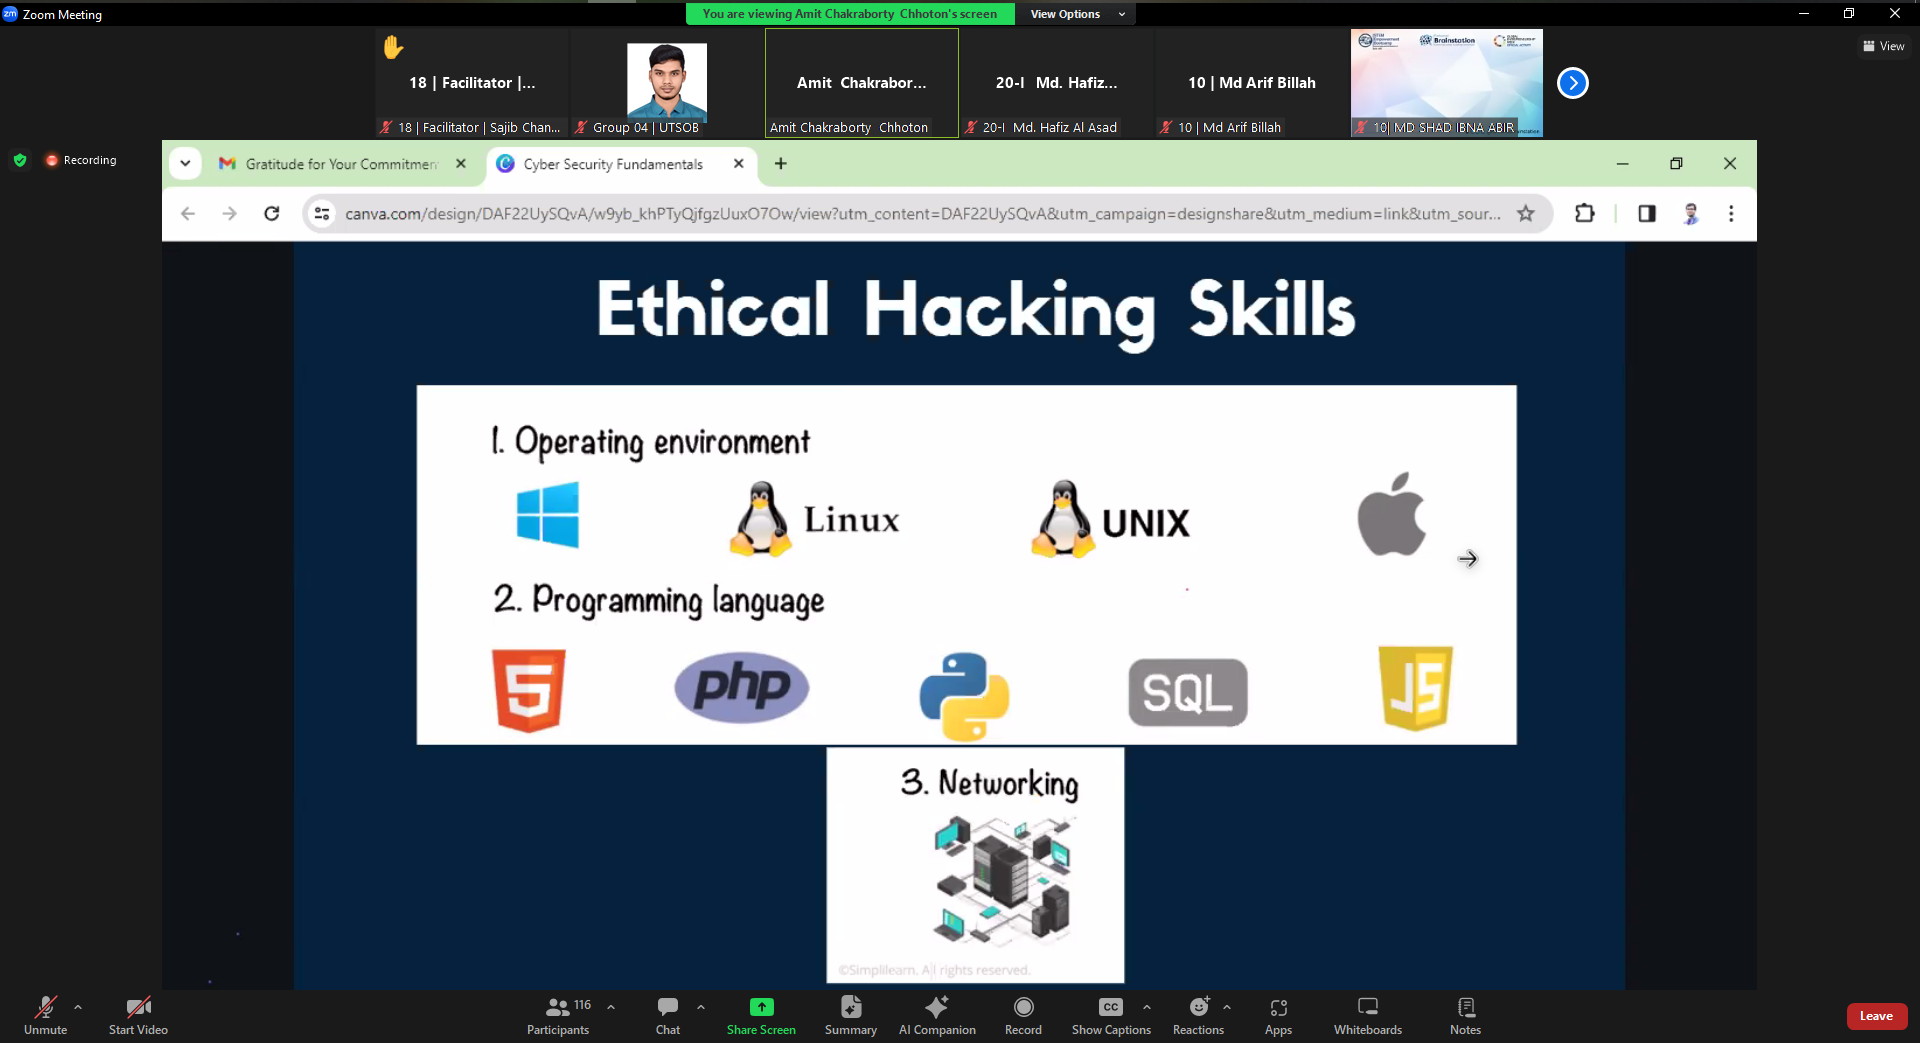Image resolution: width=1920 pixels, height=1043 pixels.
Task: Expand audio settings arrow beside Unmute
Action: pos(78,1007)
